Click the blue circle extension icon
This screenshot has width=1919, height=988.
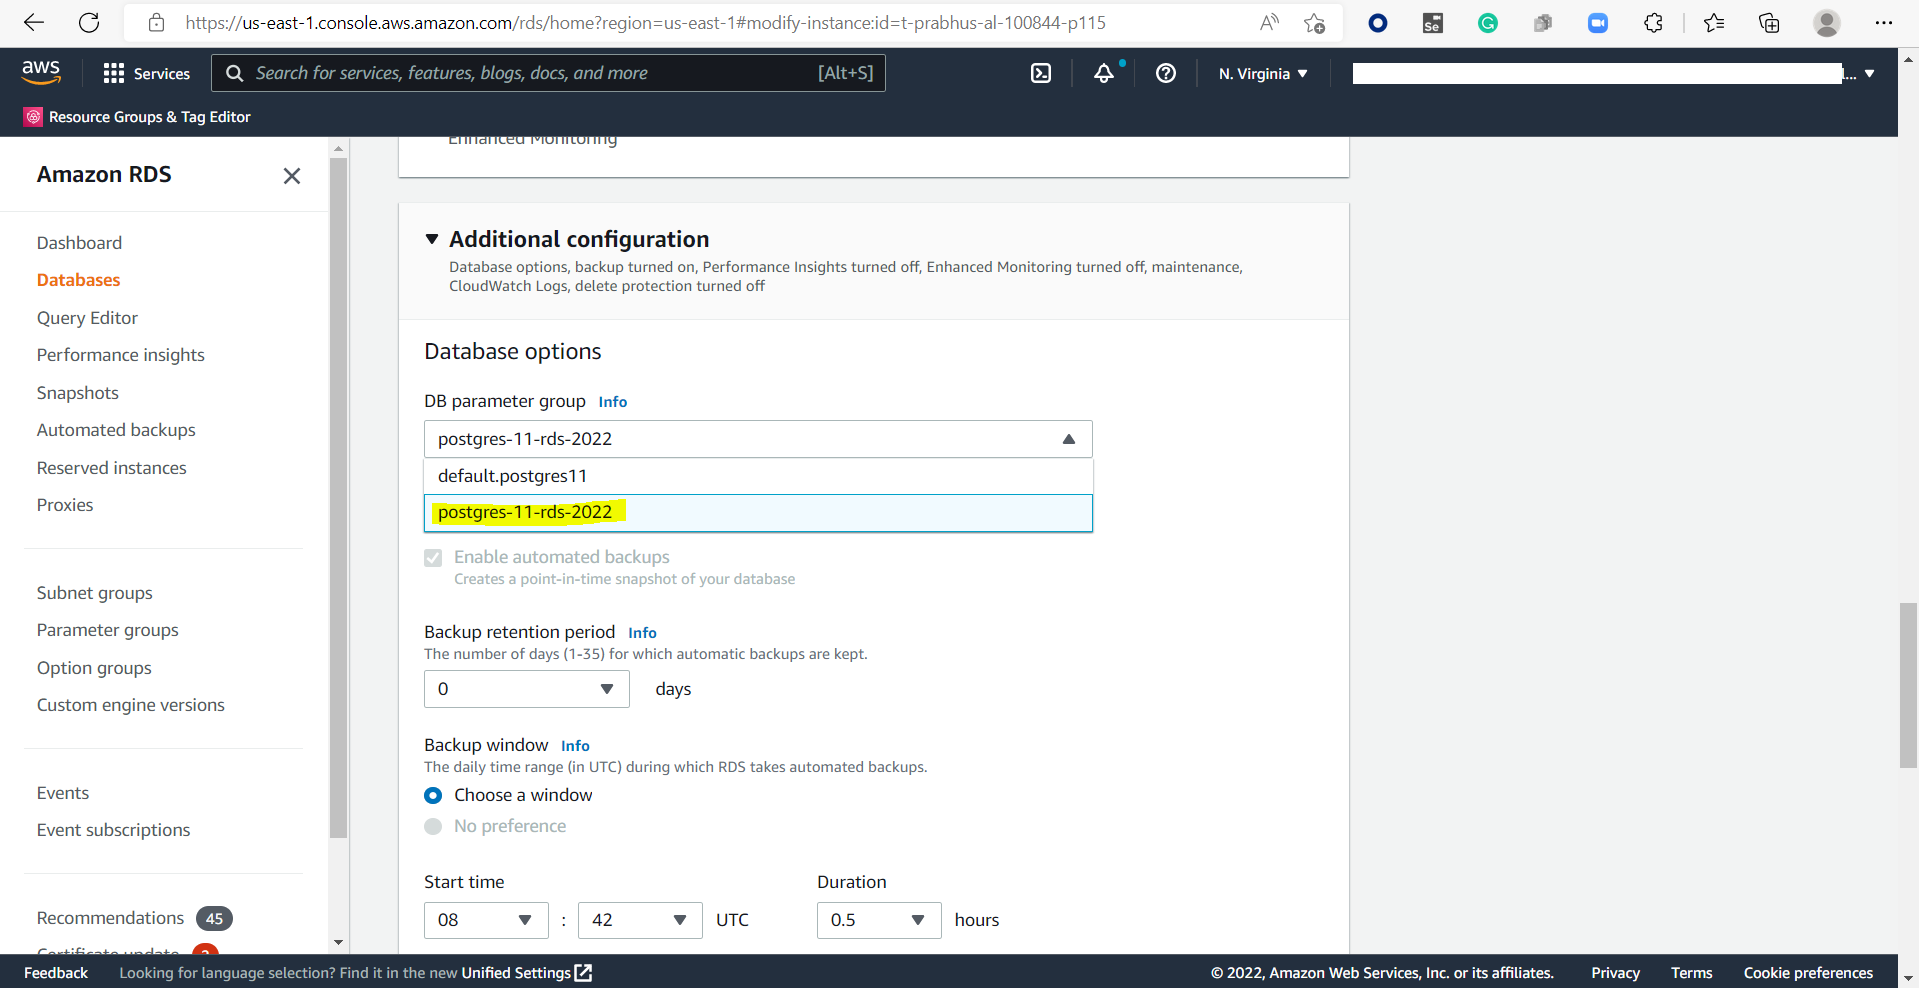[1378, 22]
